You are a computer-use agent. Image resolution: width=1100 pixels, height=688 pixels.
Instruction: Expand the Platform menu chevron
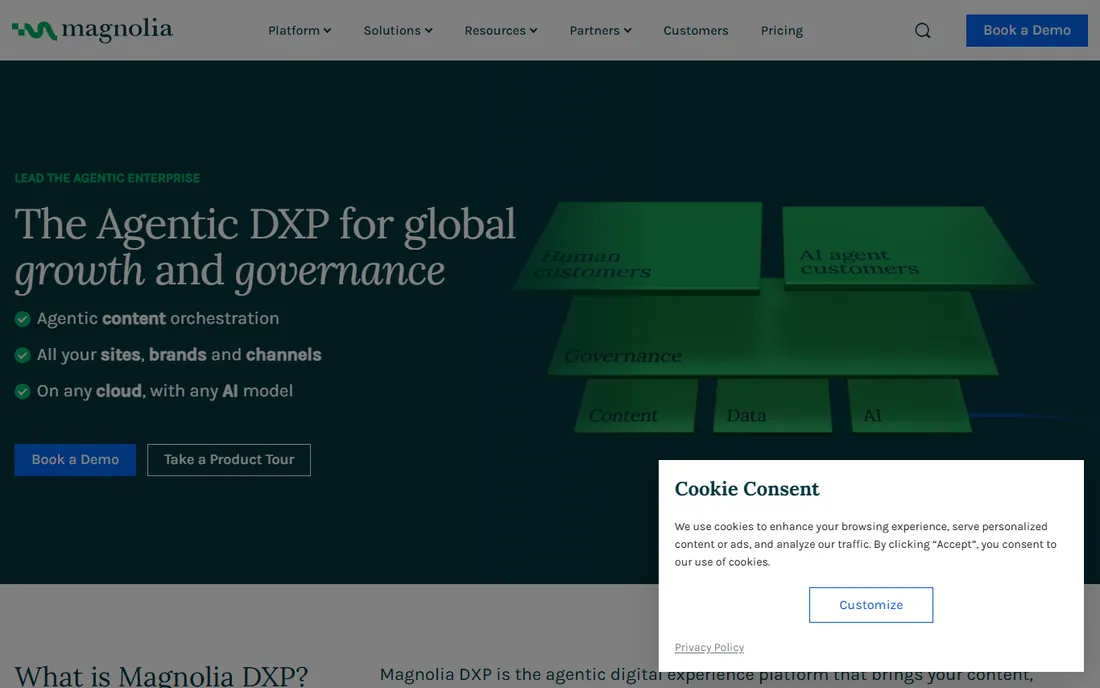click(327, 31)
